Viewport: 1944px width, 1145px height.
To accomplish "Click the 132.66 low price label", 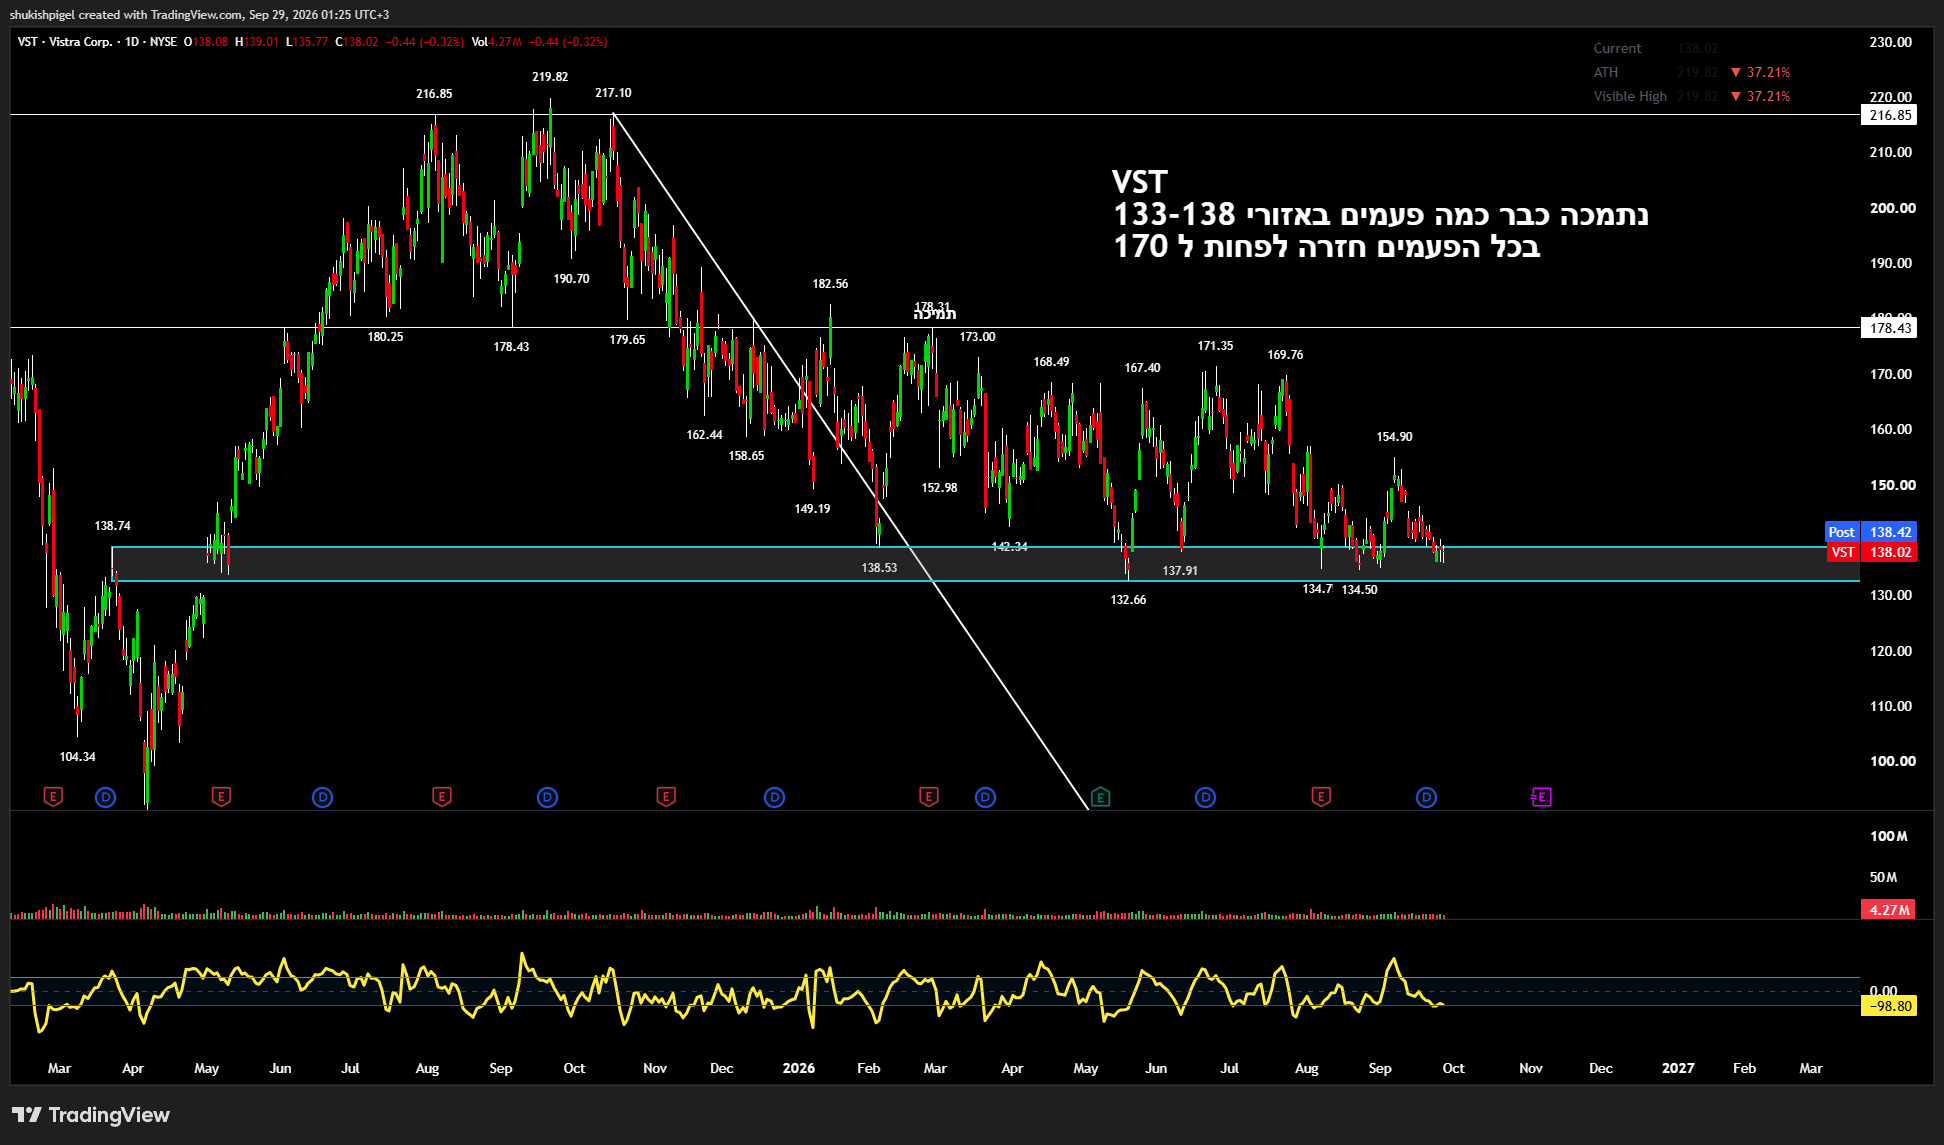I will 1128,600.
